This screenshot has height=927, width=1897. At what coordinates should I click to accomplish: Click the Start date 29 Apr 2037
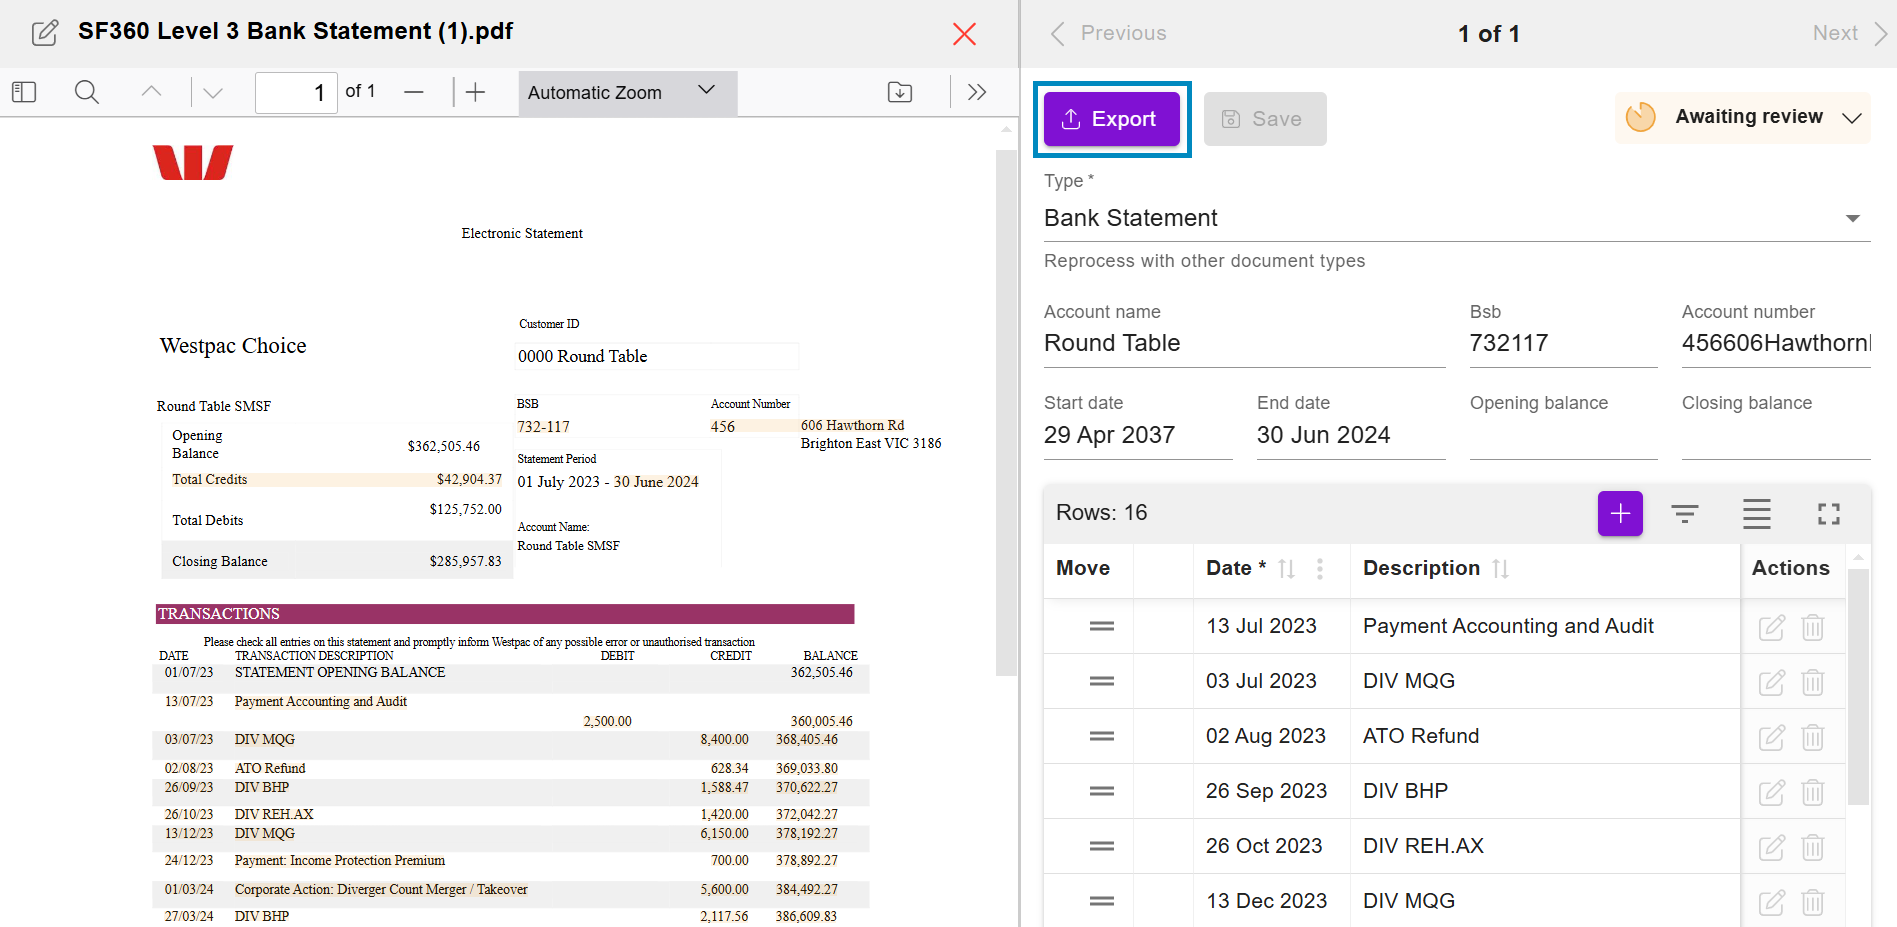(x=1138, y=435)
